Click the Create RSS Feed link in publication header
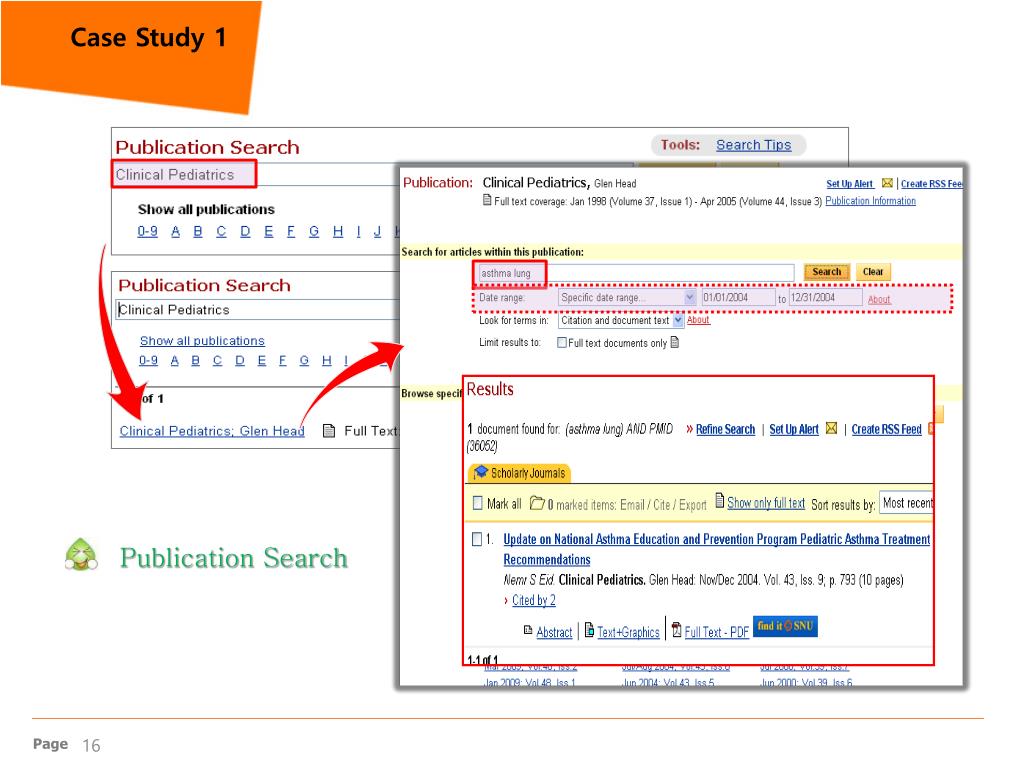 click(x=932, y=184)
